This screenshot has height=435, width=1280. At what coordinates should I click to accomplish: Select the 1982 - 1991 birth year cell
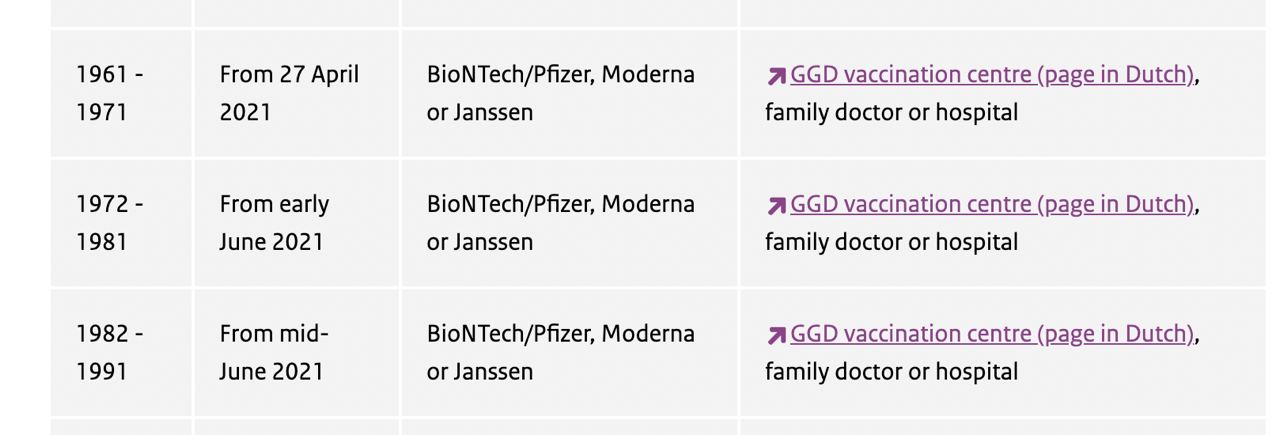point(121,352)
